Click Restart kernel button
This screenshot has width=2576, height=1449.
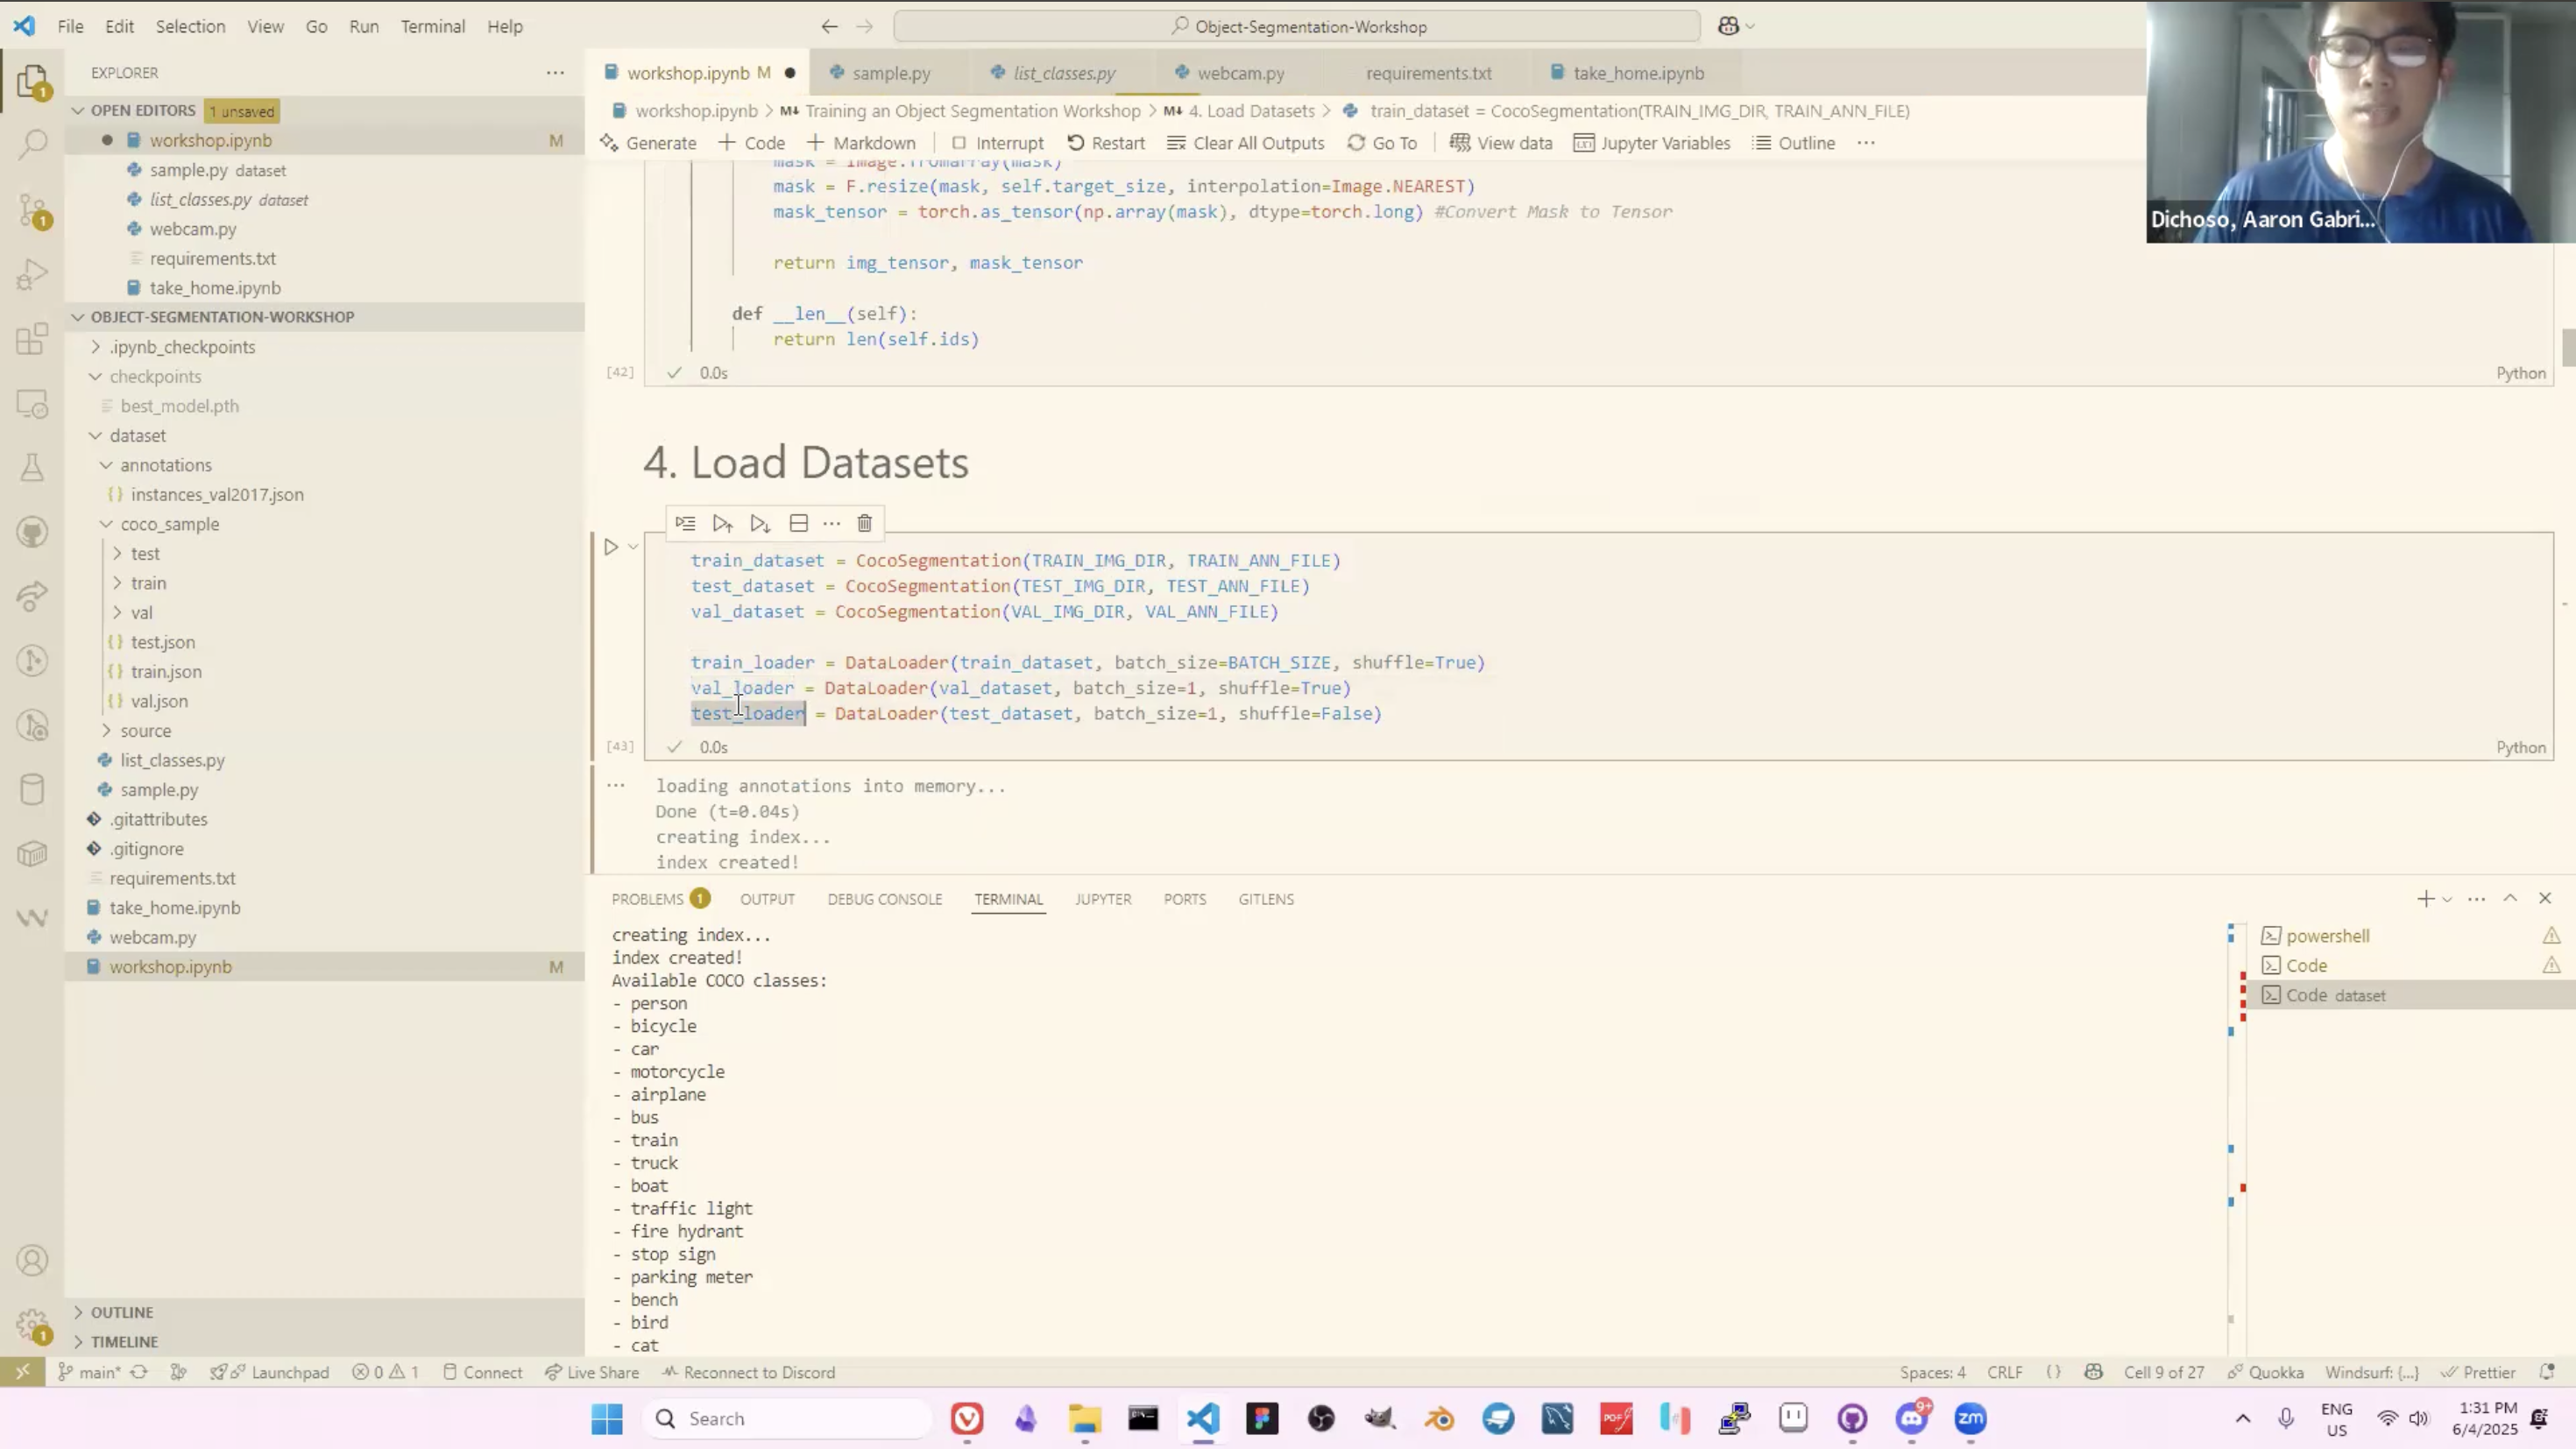[1106, 143]
